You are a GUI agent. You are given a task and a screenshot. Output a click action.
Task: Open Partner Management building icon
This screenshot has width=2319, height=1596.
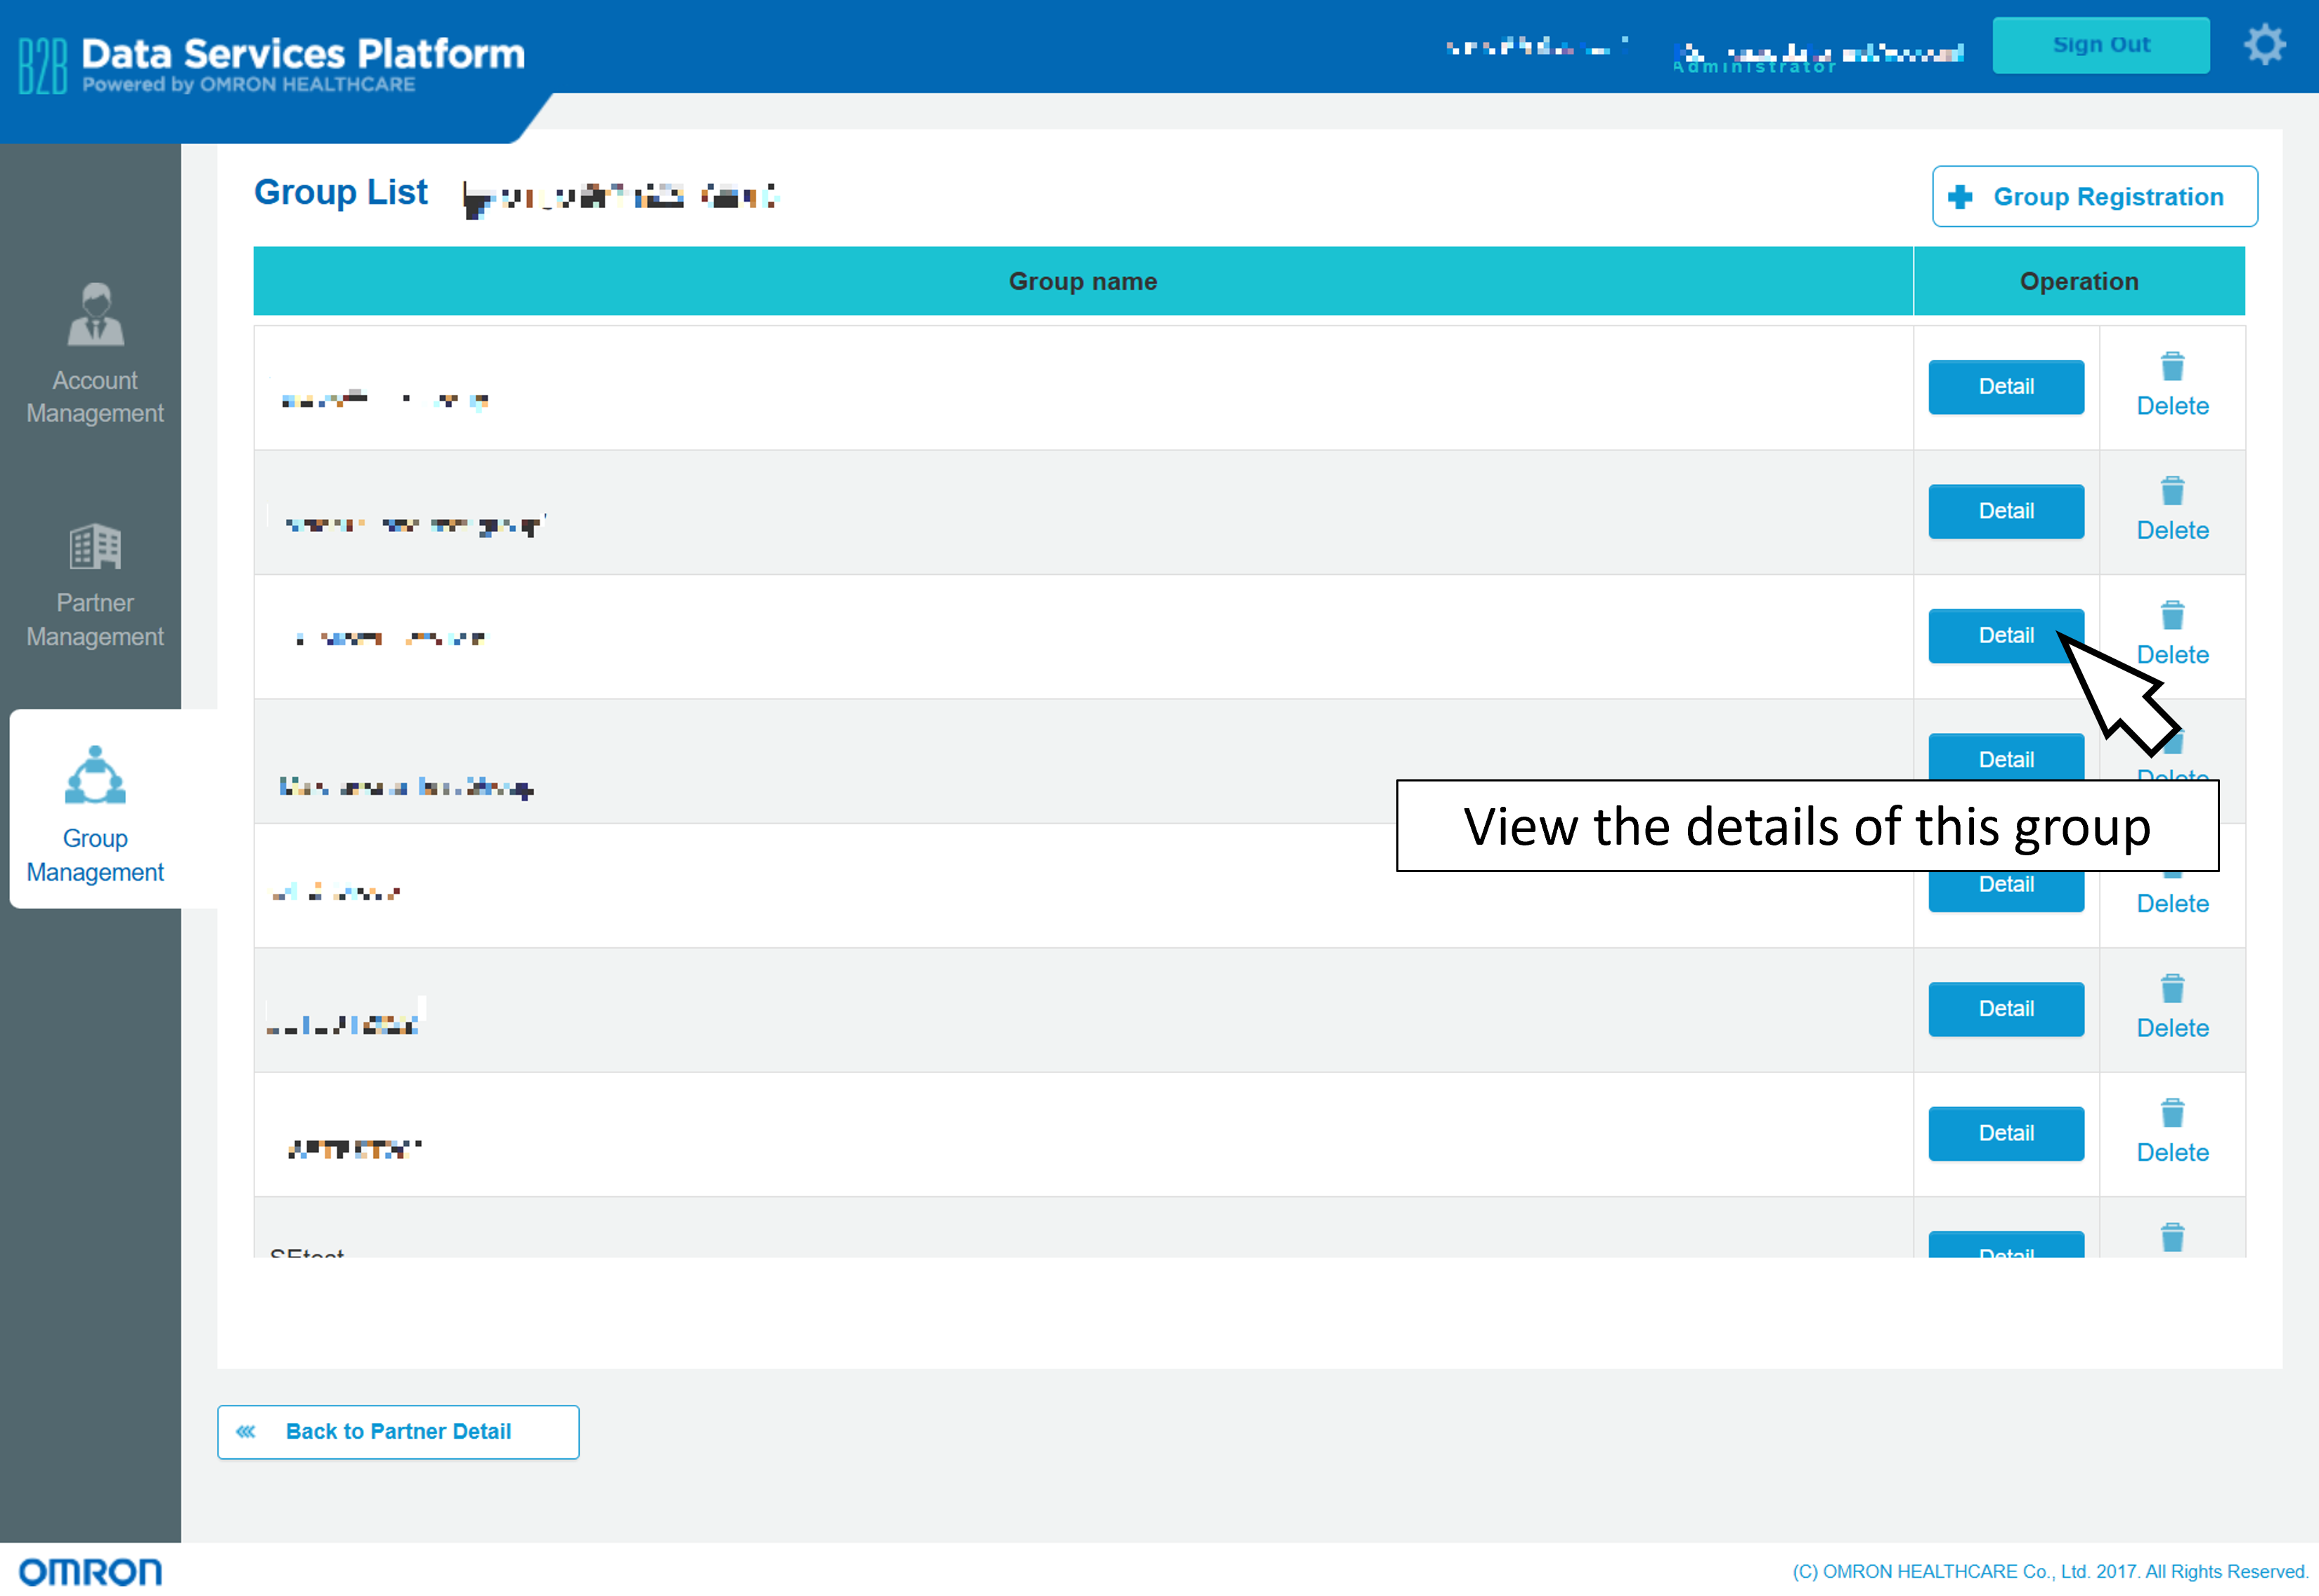coord(95,547)
